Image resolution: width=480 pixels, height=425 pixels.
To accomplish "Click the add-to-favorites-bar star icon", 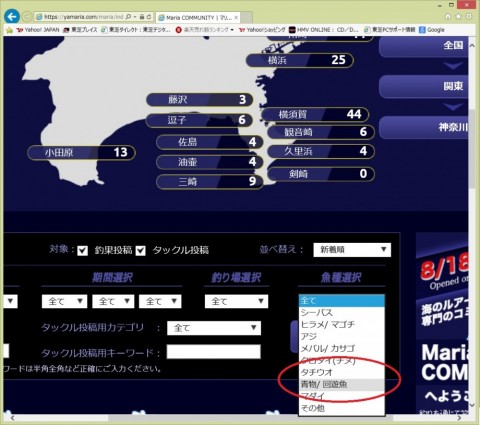I will [x=9, y=30].
